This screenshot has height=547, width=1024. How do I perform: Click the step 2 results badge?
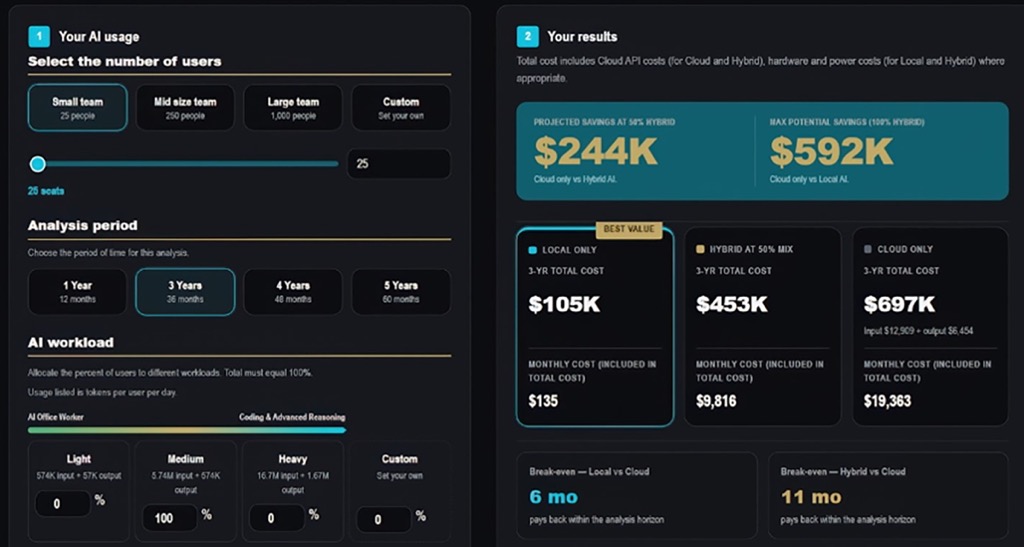click(x=527, y=37)
